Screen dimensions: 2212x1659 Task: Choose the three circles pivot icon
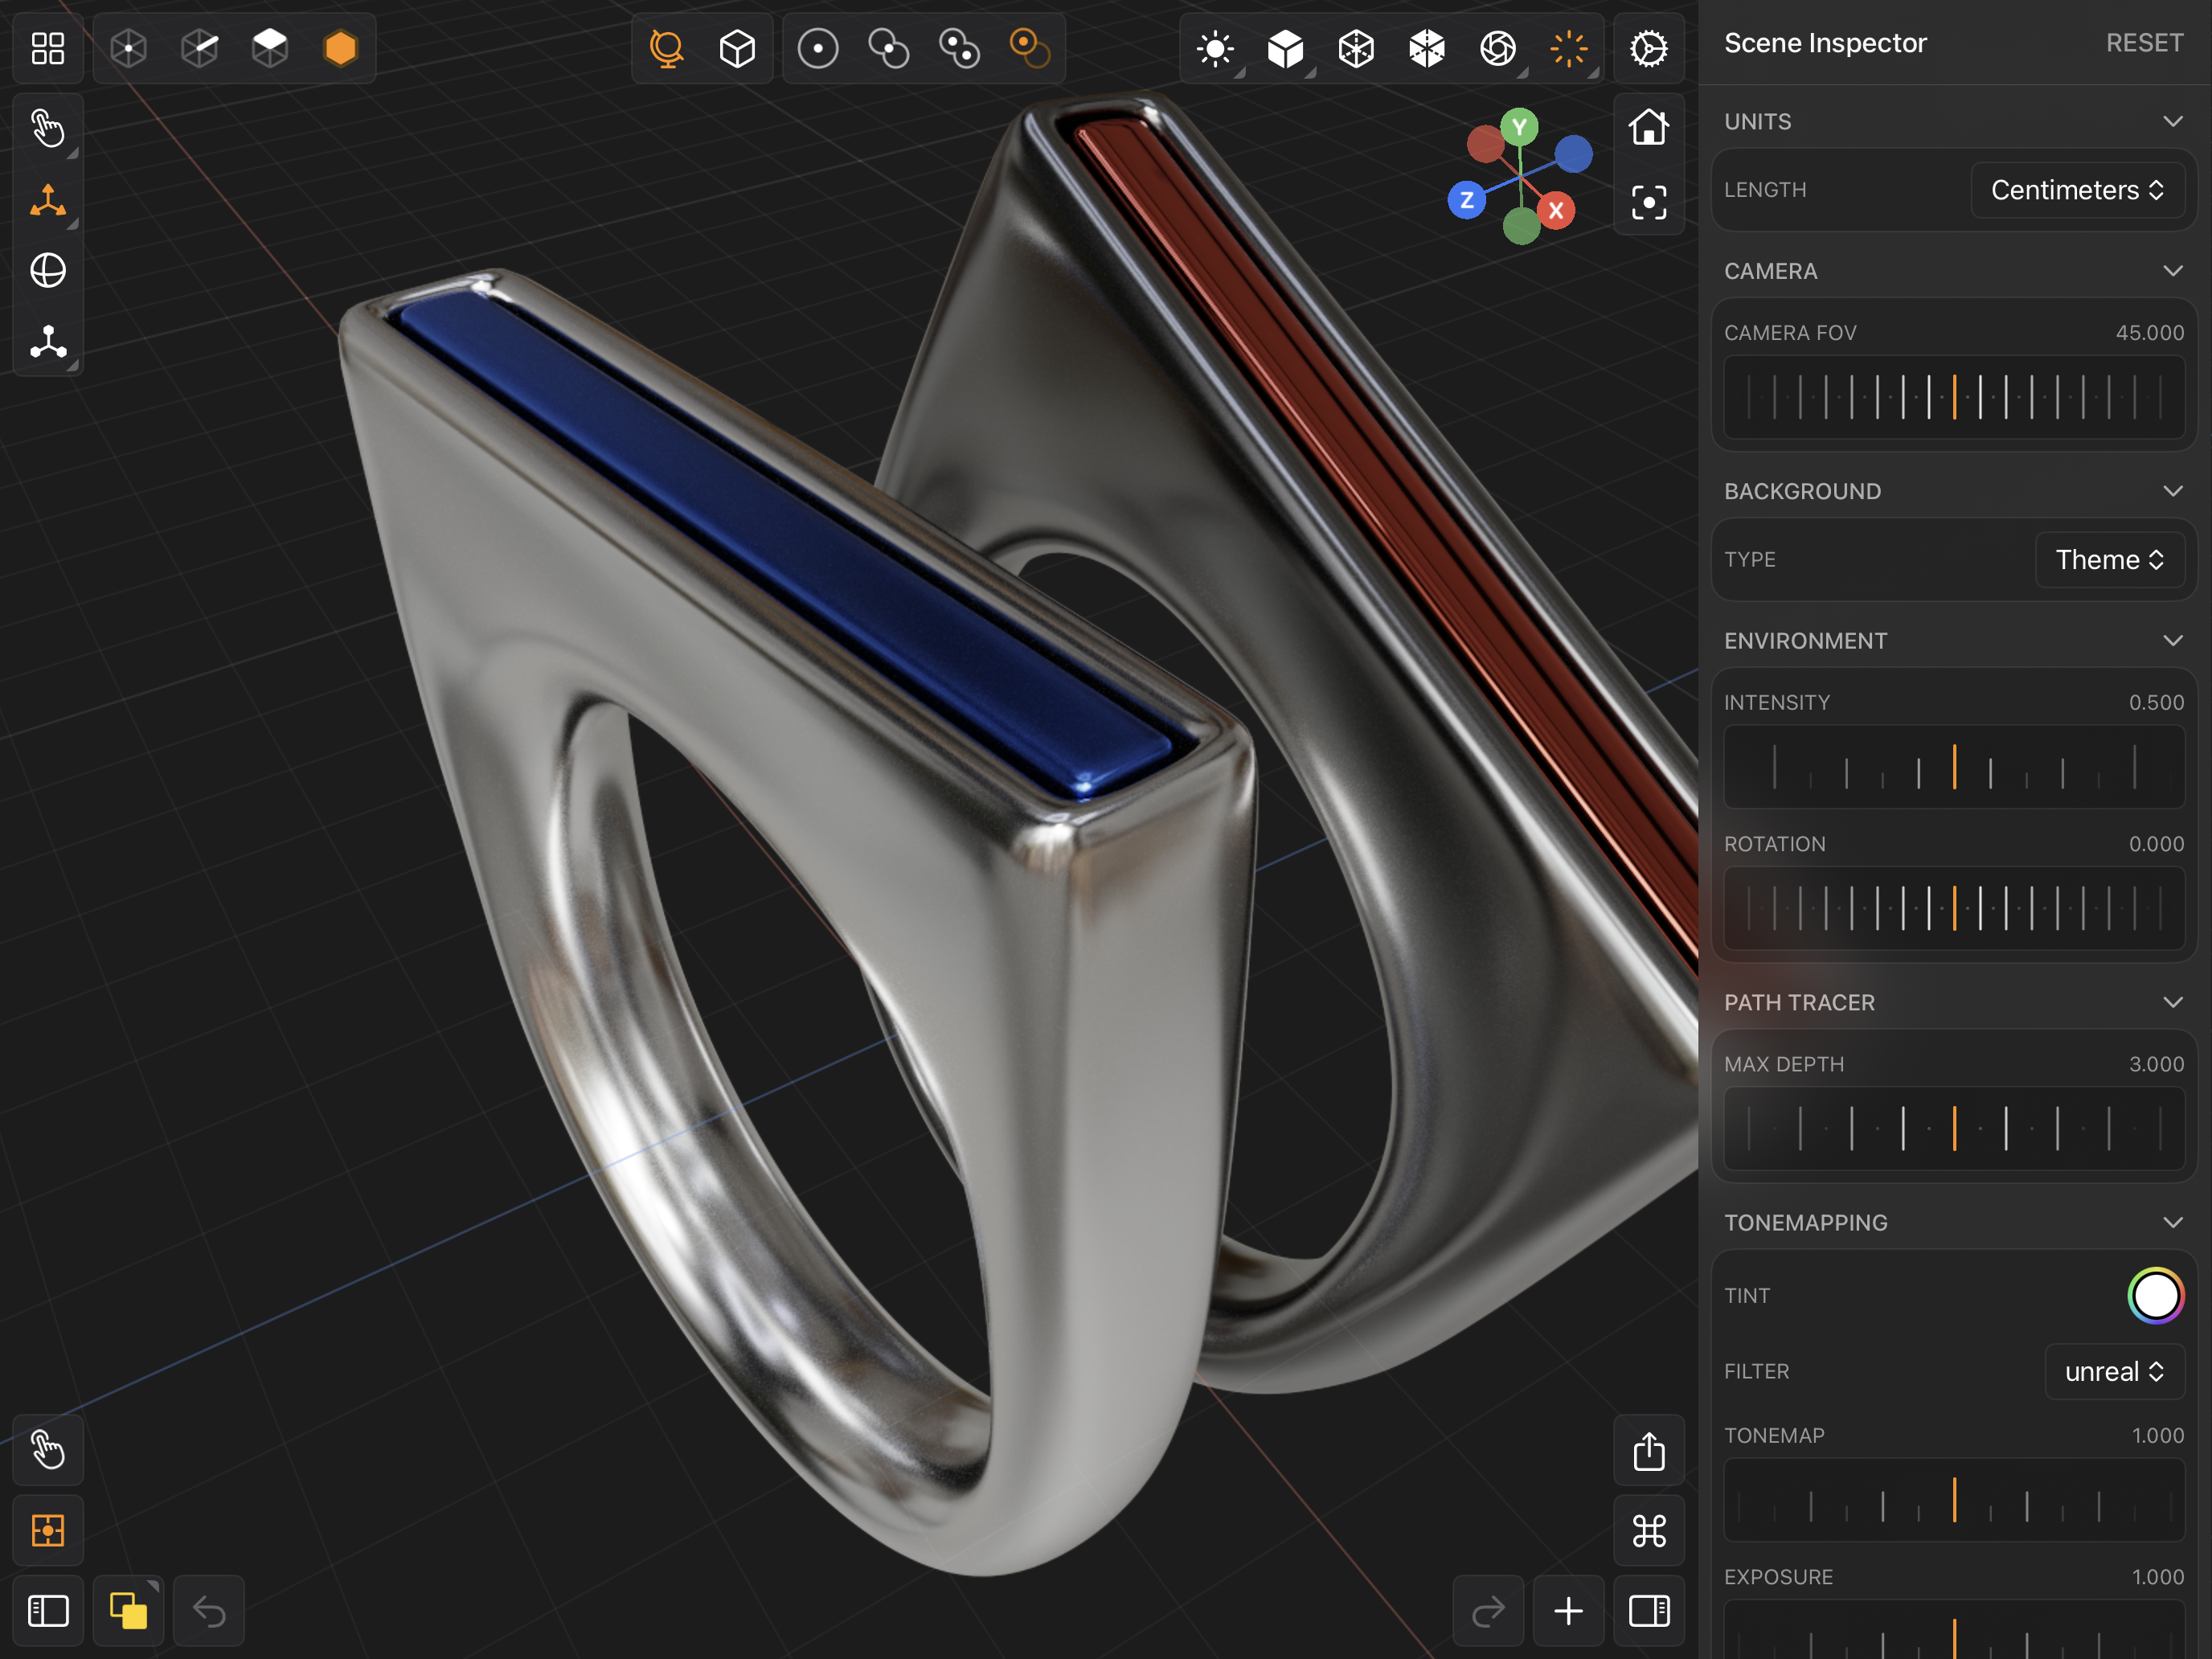[x=959, y=48]
